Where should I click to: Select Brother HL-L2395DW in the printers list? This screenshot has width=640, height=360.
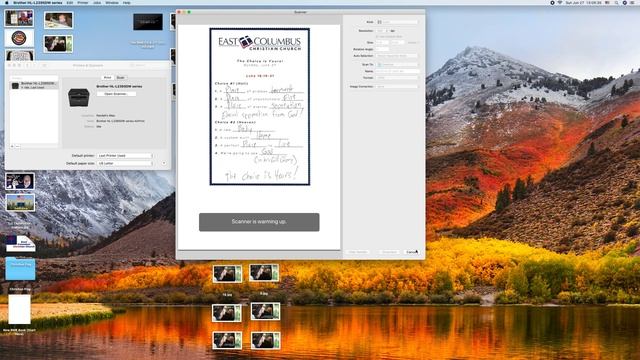[x=34, y=85]
